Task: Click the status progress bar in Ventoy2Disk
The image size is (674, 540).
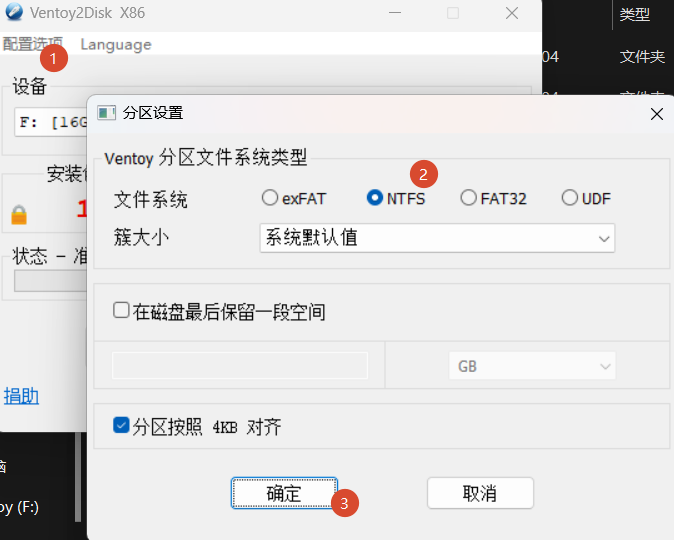Action: 51,281
